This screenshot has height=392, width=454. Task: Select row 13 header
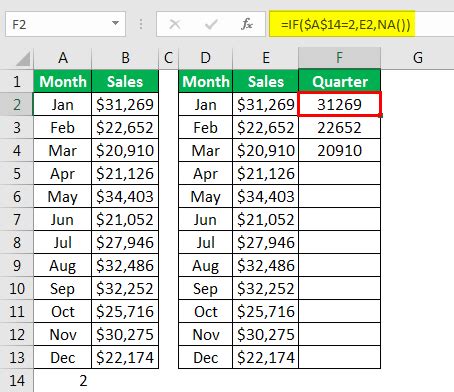17,357
